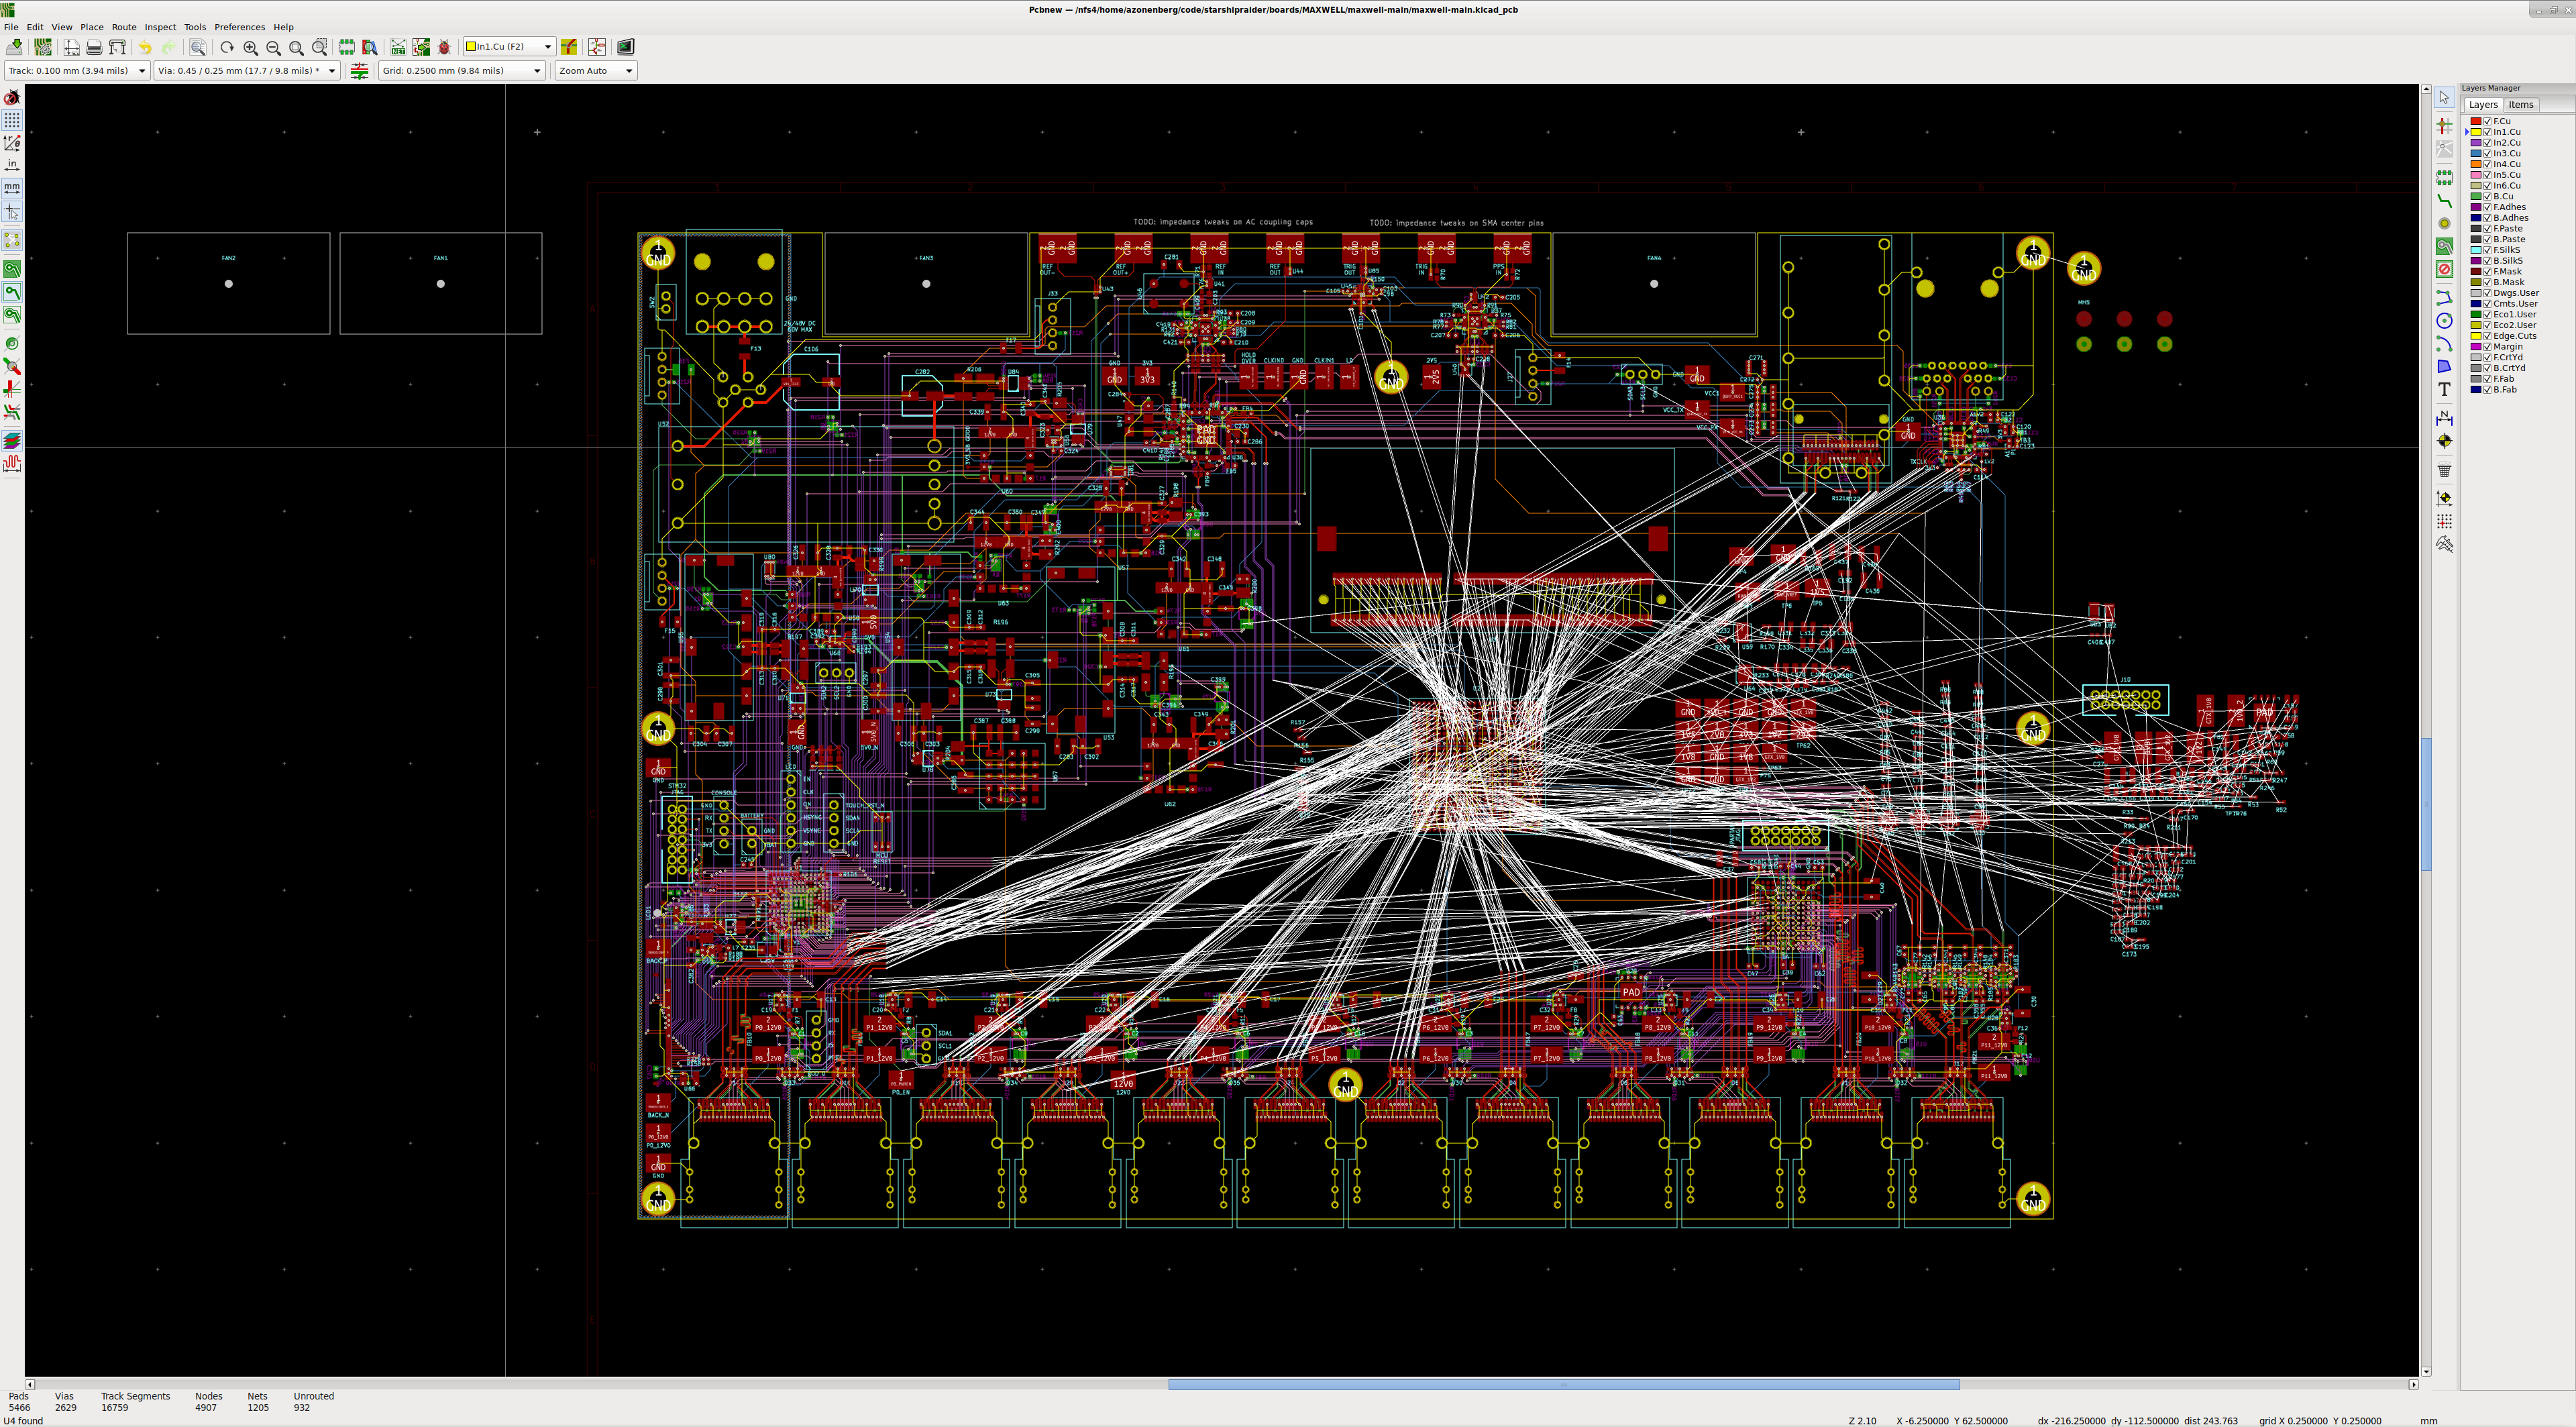Select the In3.Cu layer name
2576x1427 pixels.
2507,153
